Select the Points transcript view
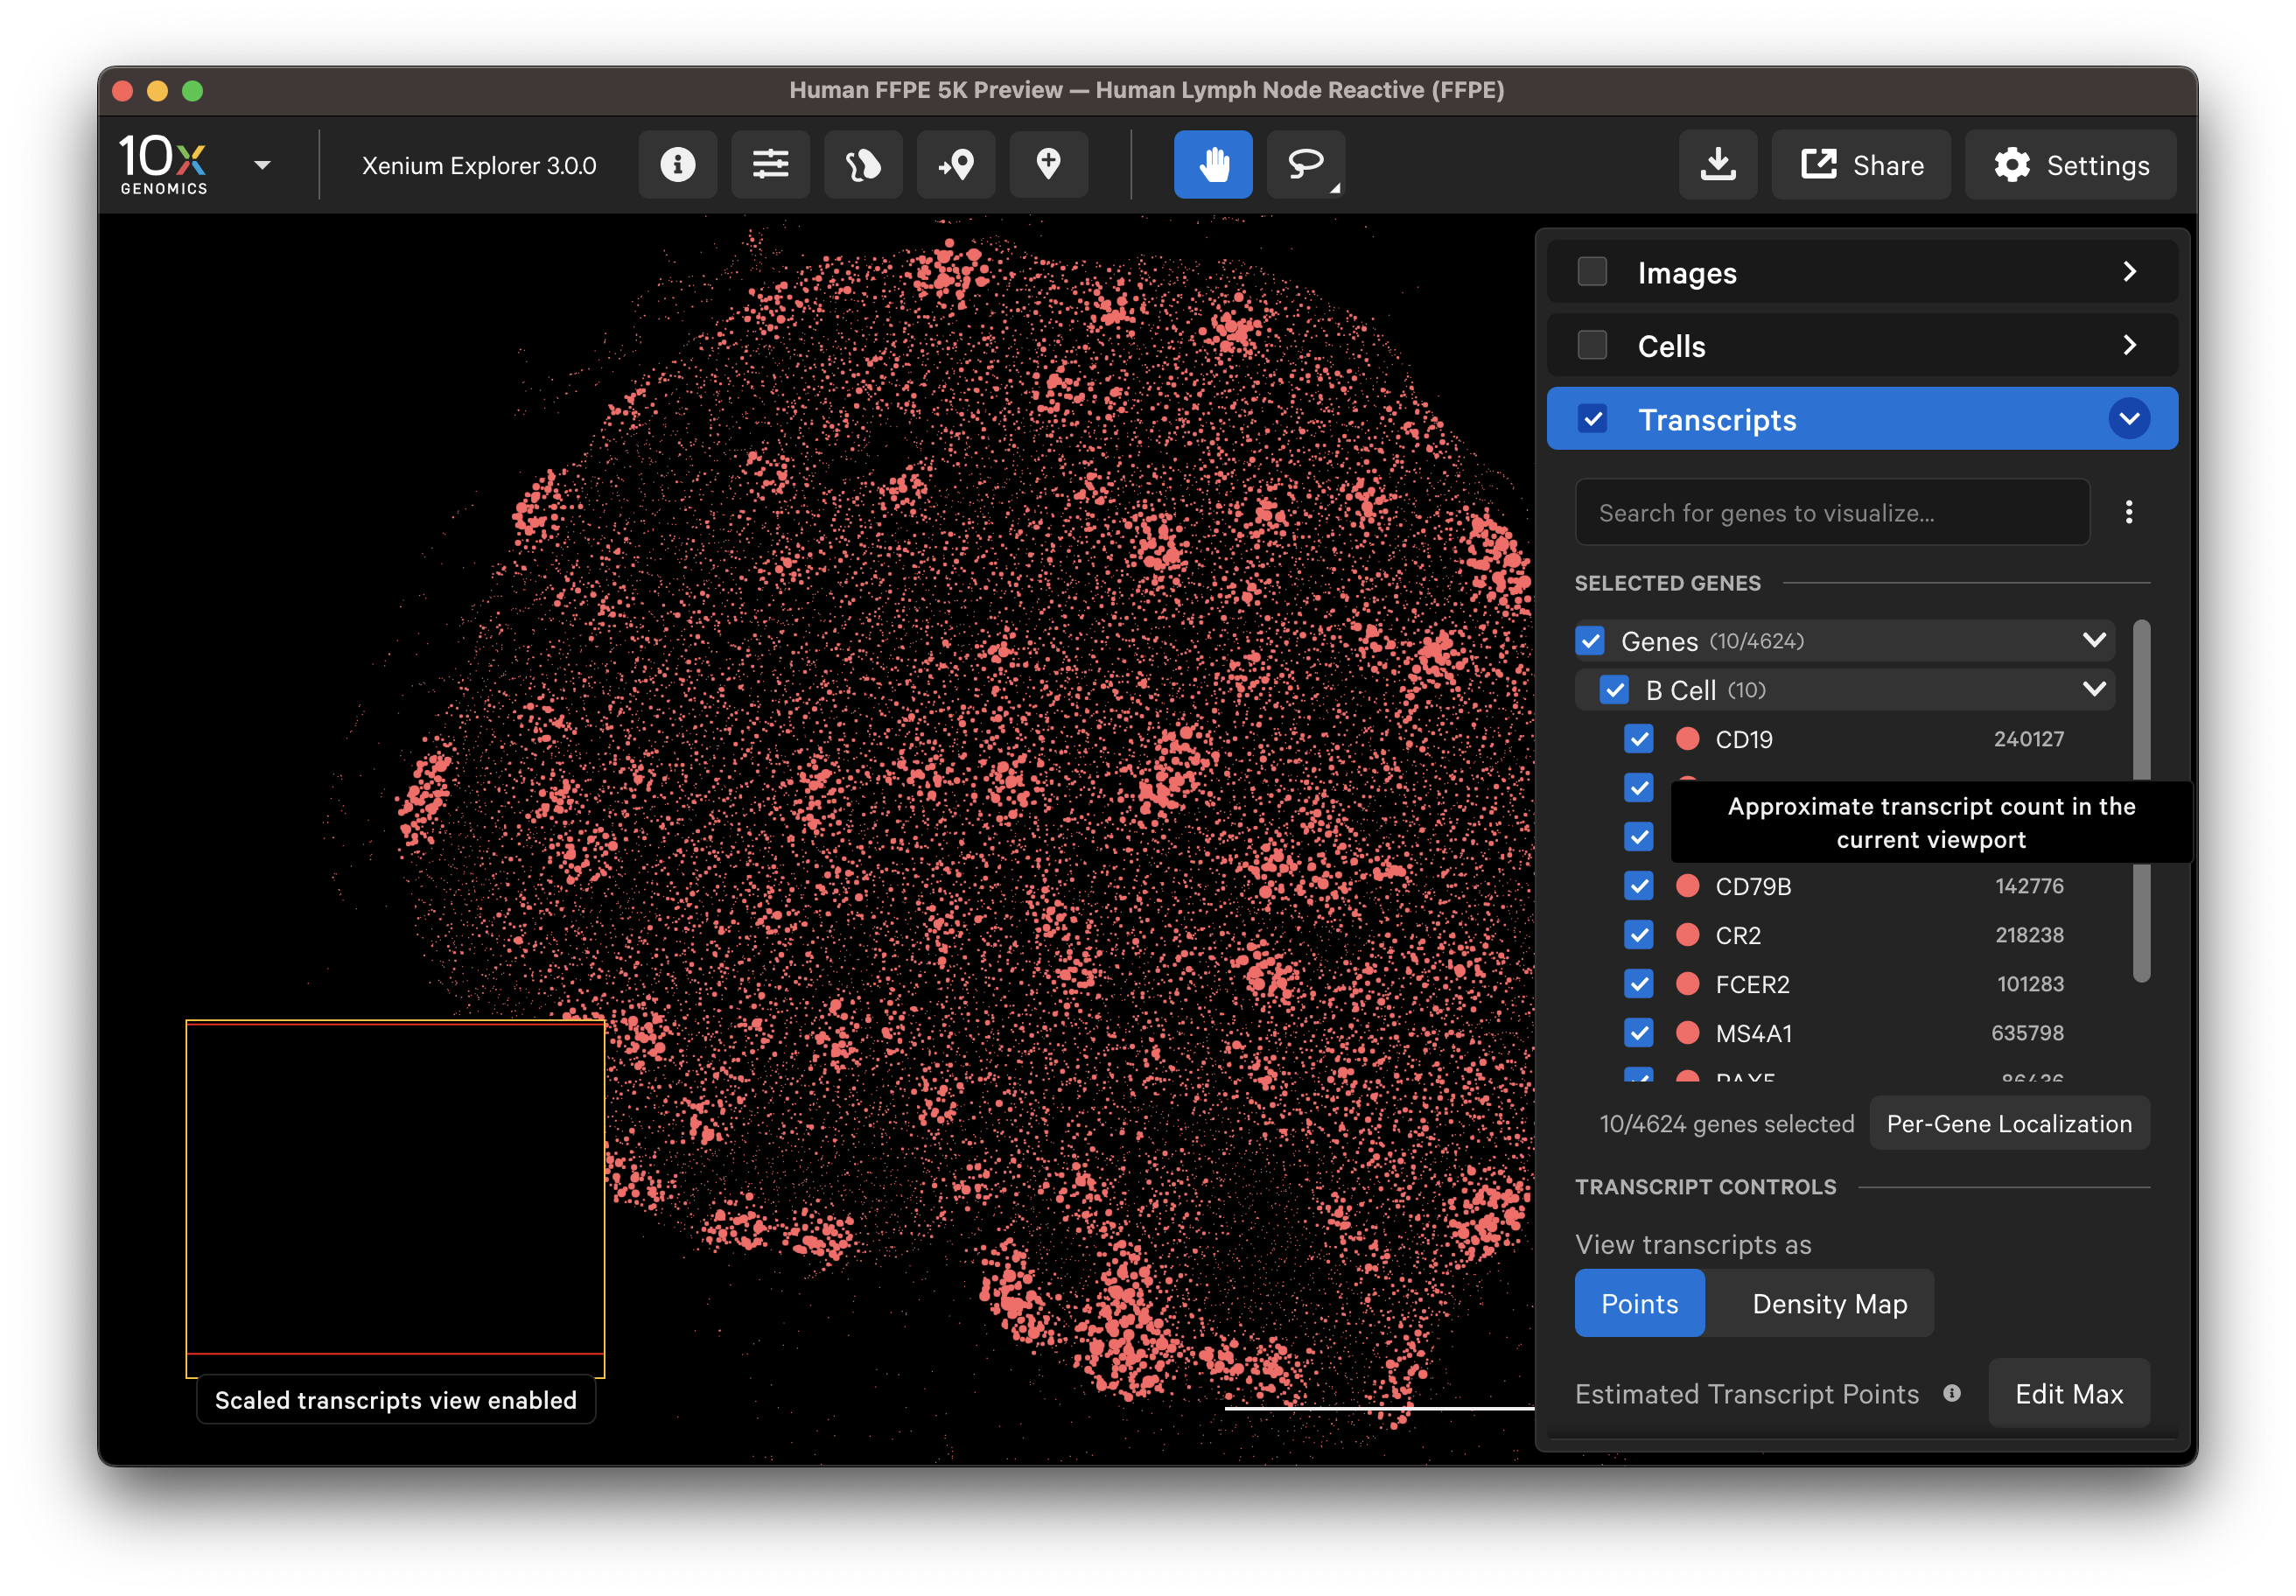Image resolution: width=2296 pixels, height=1596 pixels. coord(1639,1303)
